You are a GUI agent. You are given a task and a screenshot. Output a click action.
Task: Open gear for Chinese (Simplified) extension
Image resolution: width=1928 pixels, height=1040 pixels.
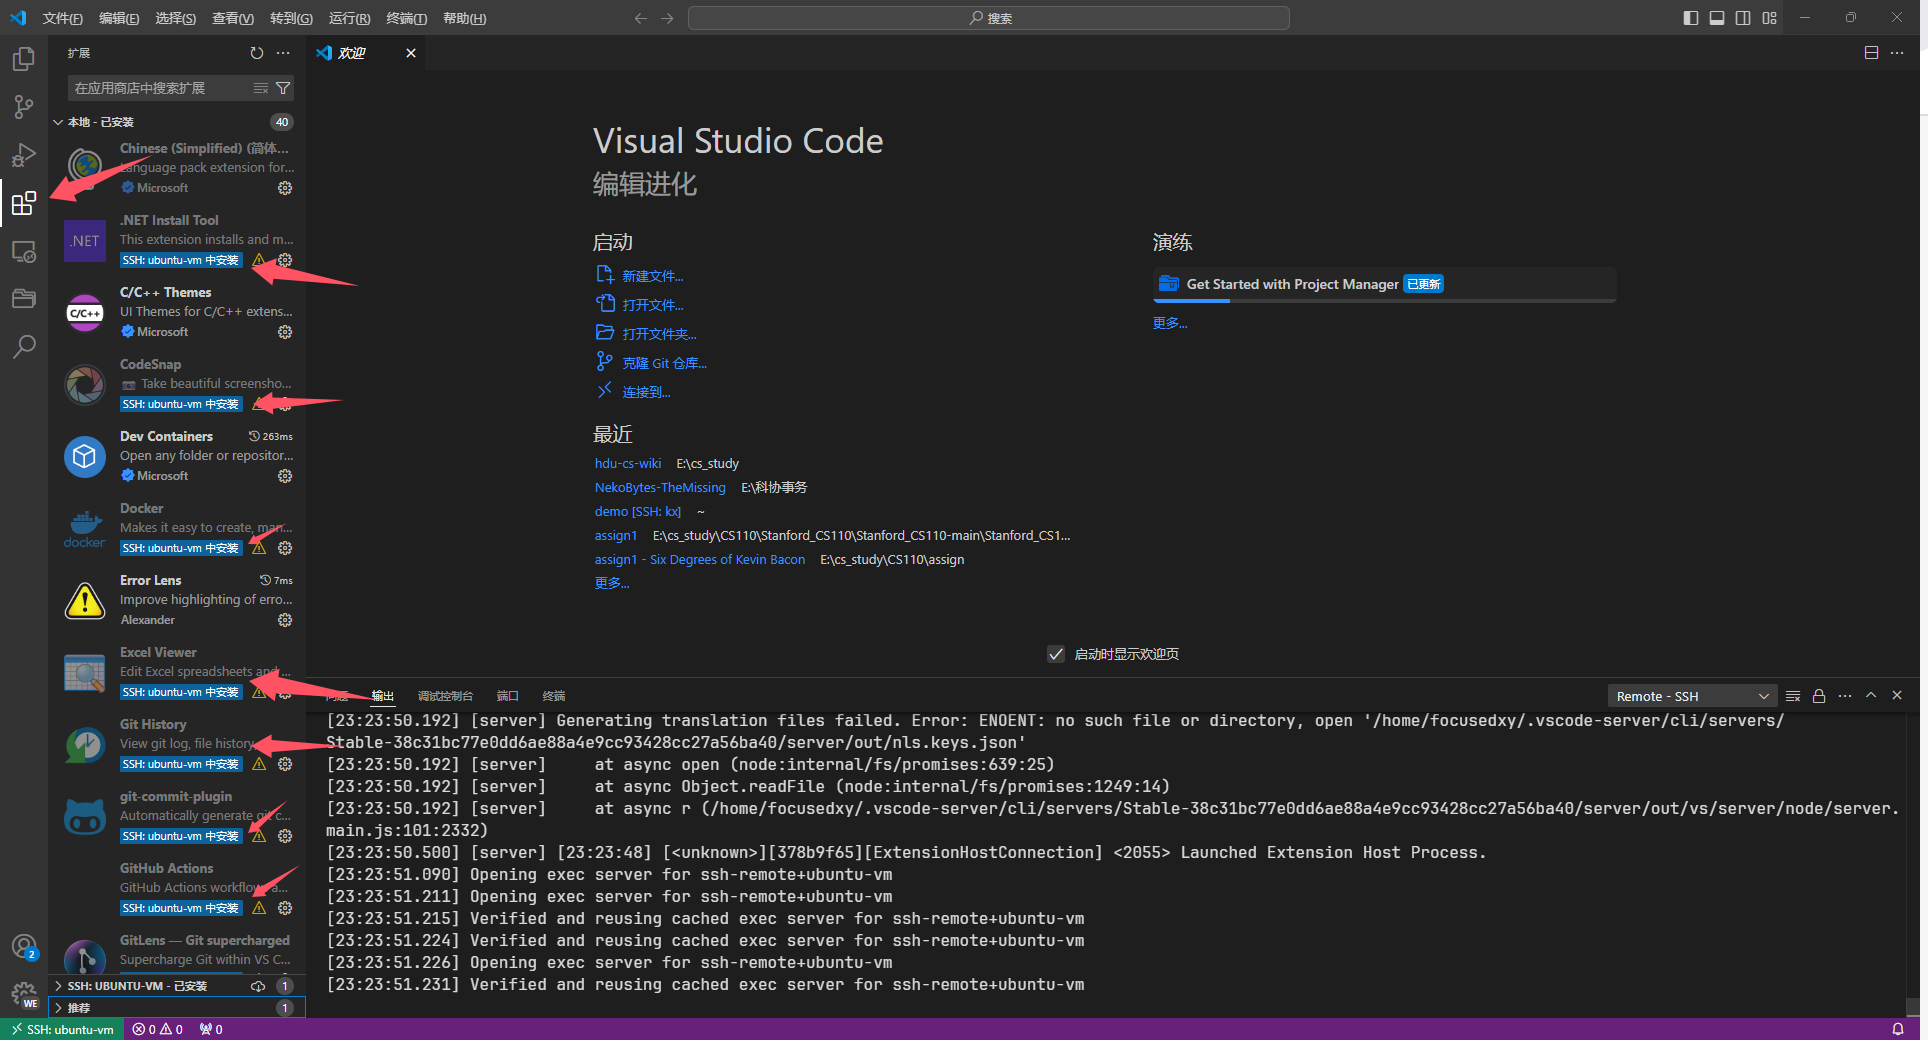[285, 188]
